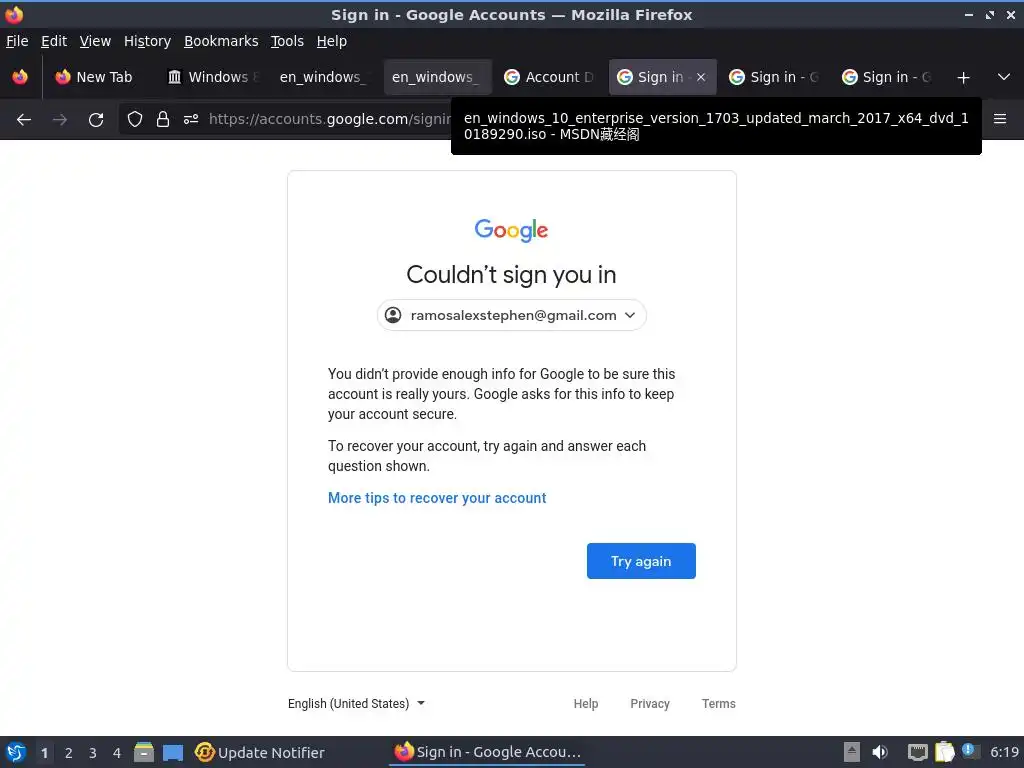Open the File menu

click(x=17, y=41)
